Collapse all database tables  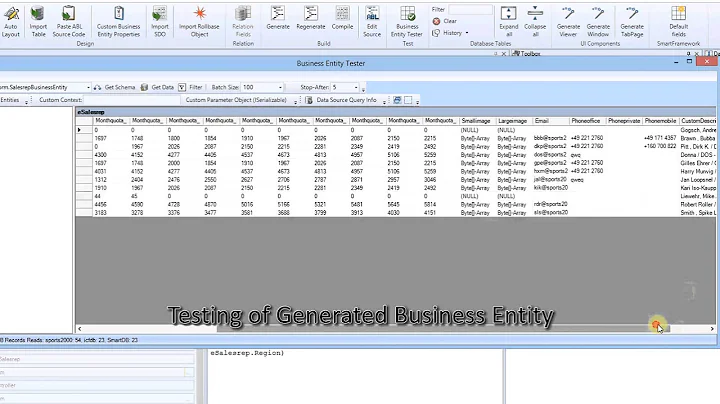click(535, 22)
